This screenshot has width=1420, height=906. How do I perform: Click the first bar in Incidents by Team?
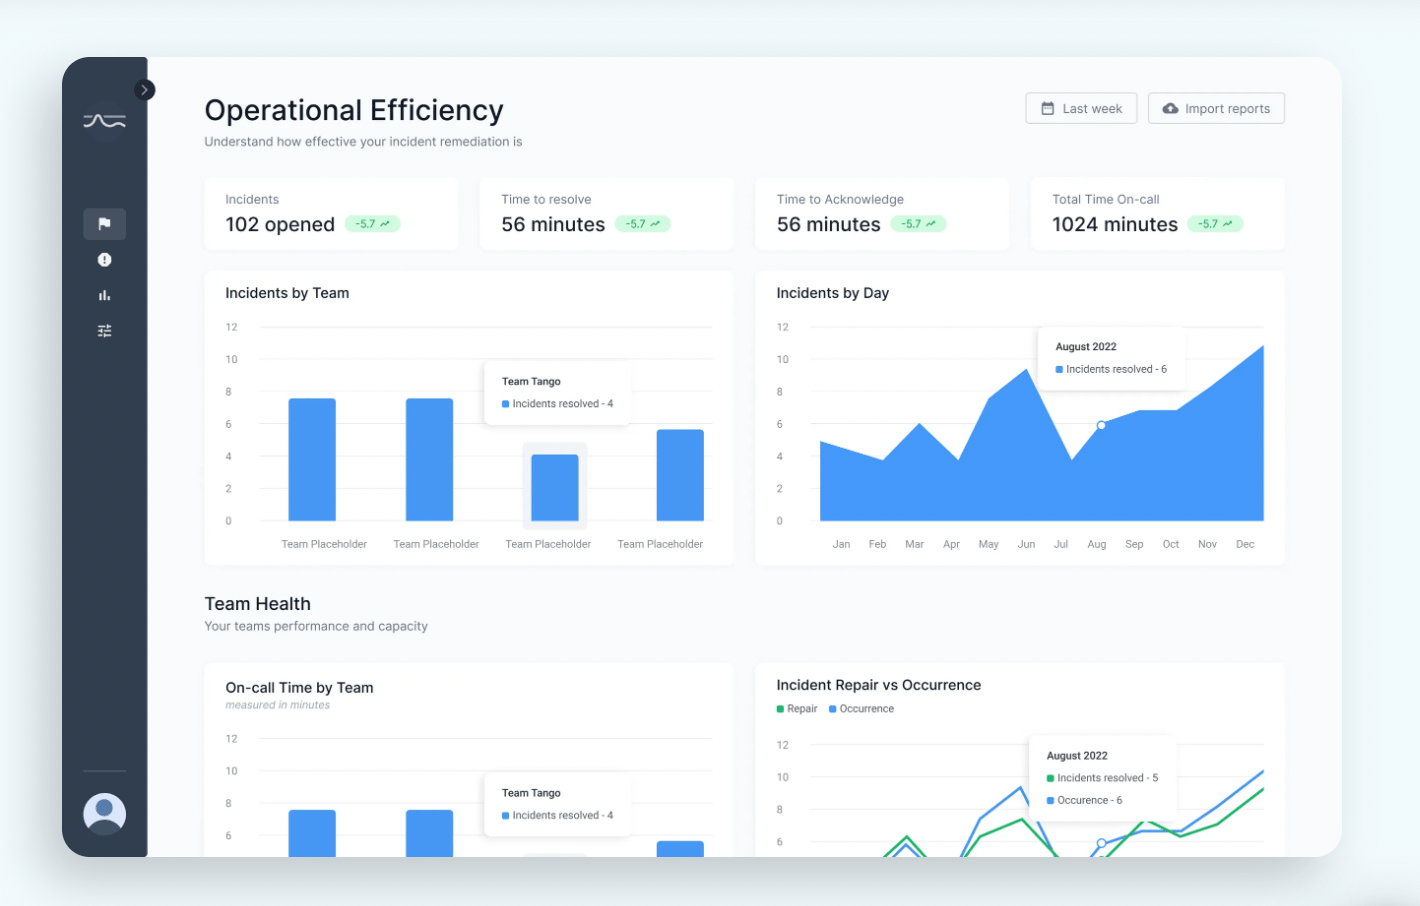tap(312, 460)
